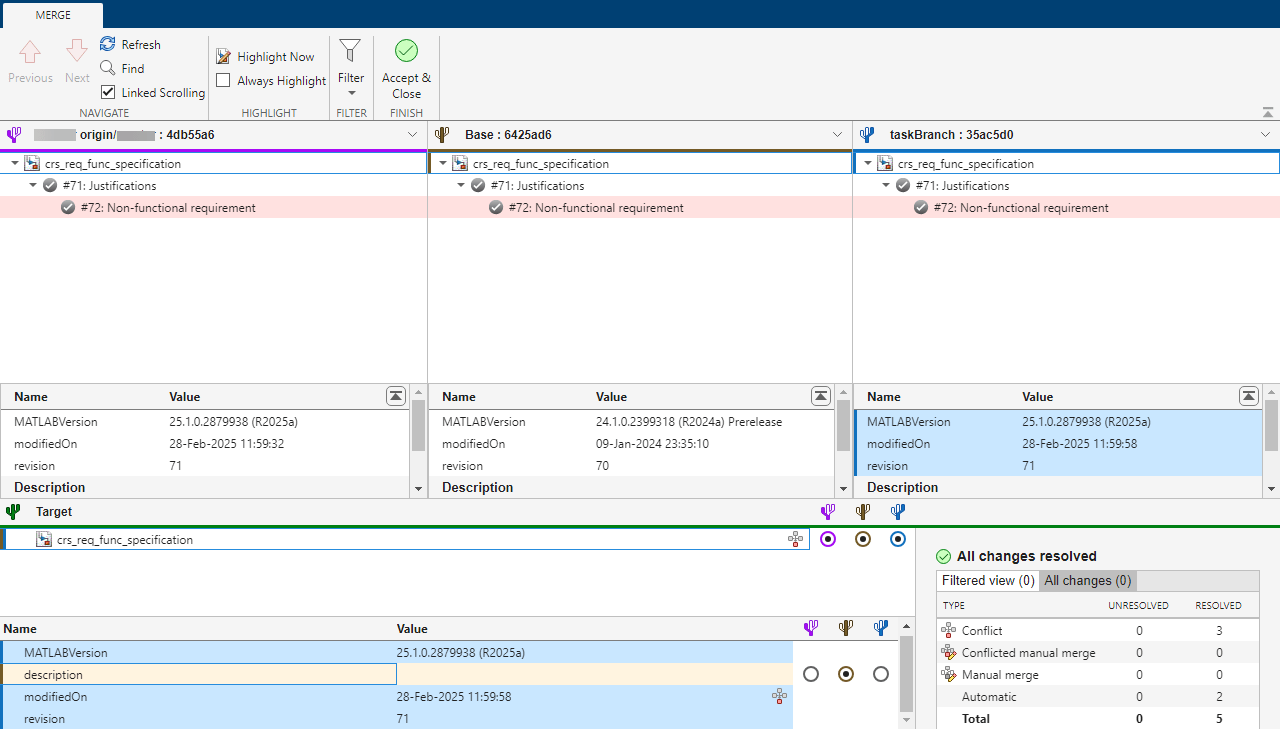The image size is (1280, 729).
Task: Click the description value input field
Action: click(x=594, y=674)
